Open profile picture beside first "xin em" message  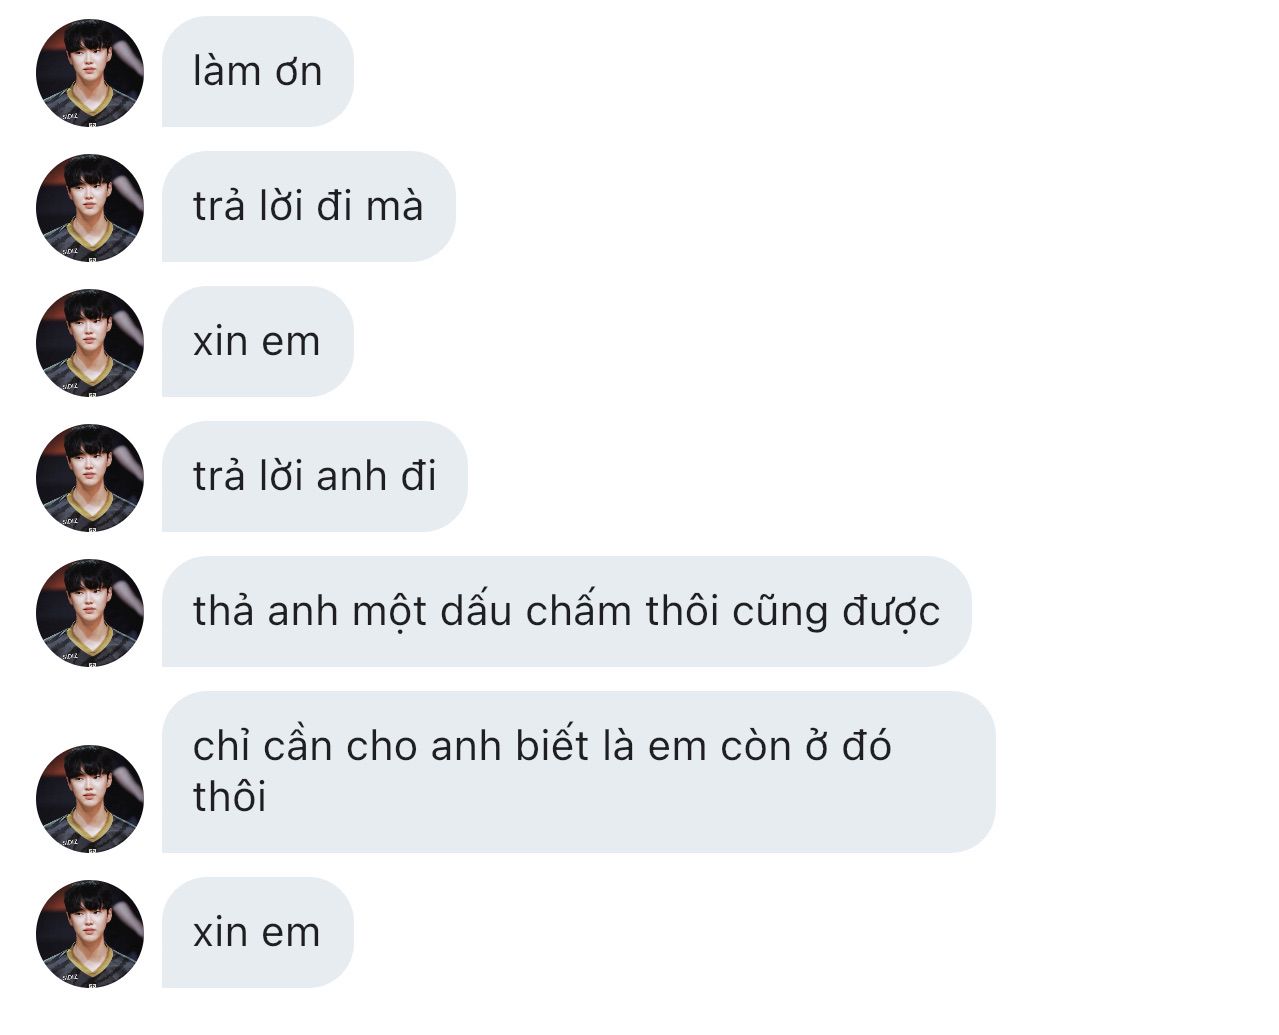90,343
